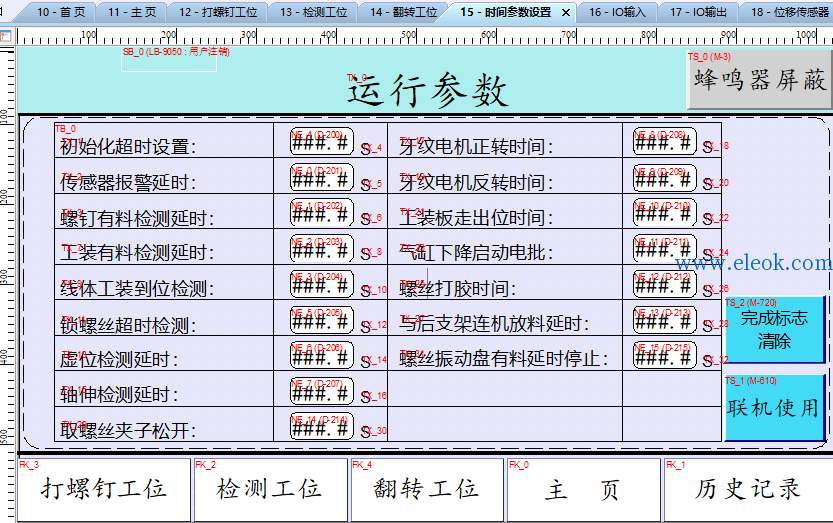Select numeric input for 牙纹电机反转时间

coord(665,177)
